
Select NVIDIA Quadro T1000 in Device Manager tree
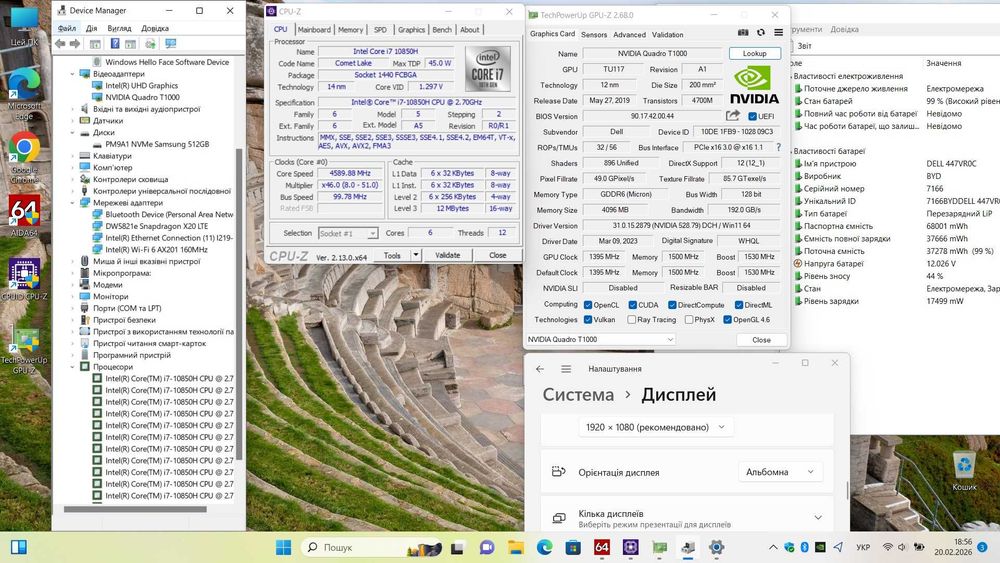pyautogui.click(x=142, y=97)
